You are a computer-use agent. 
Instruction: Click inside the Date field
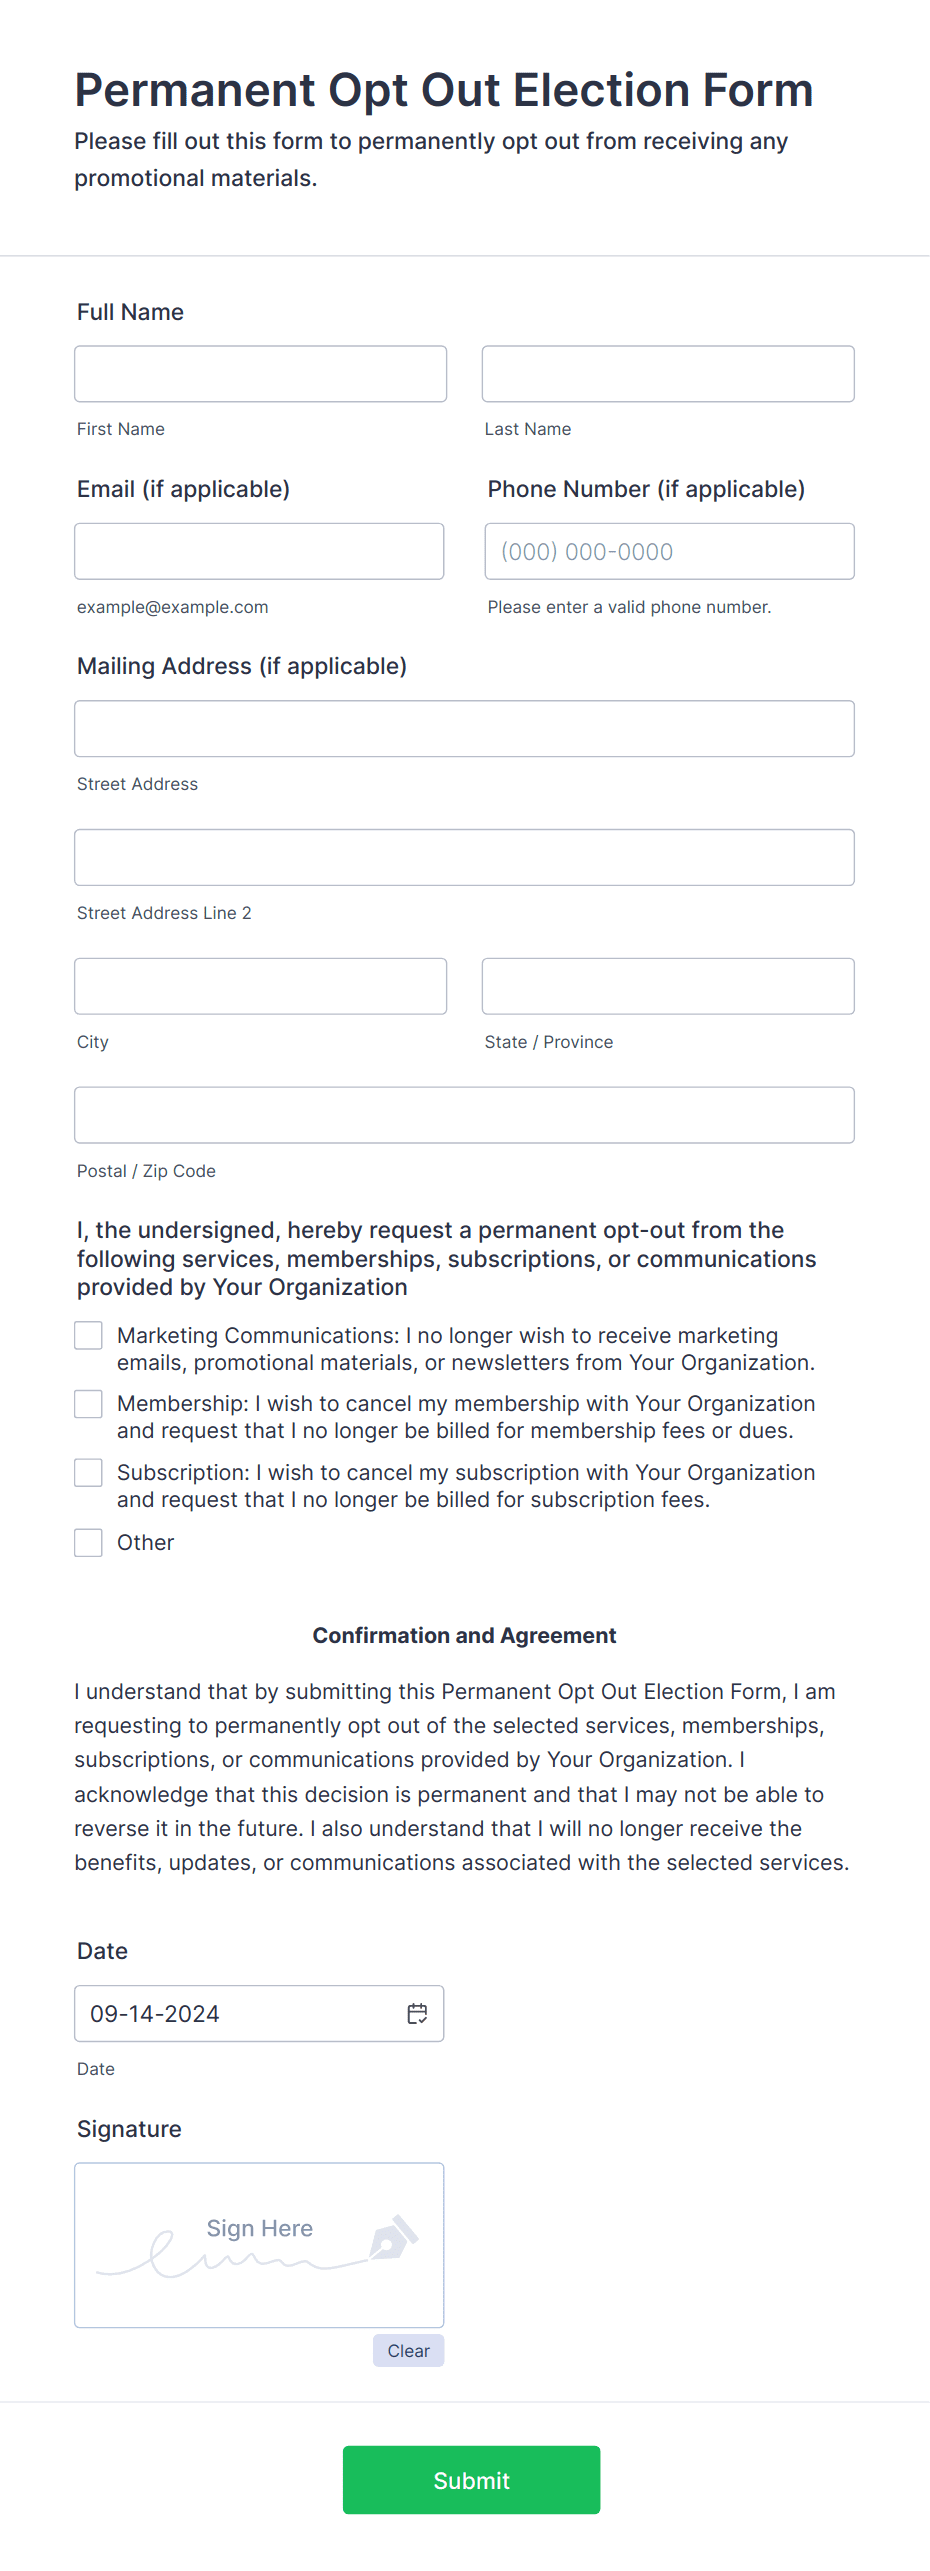230,2013
